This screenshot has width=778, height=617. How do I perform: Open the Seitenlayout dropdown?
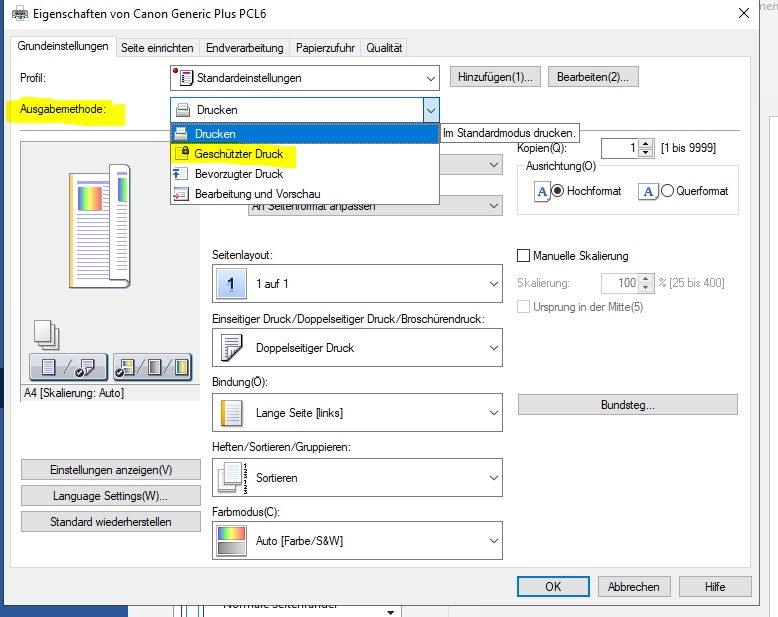point(357,284)
